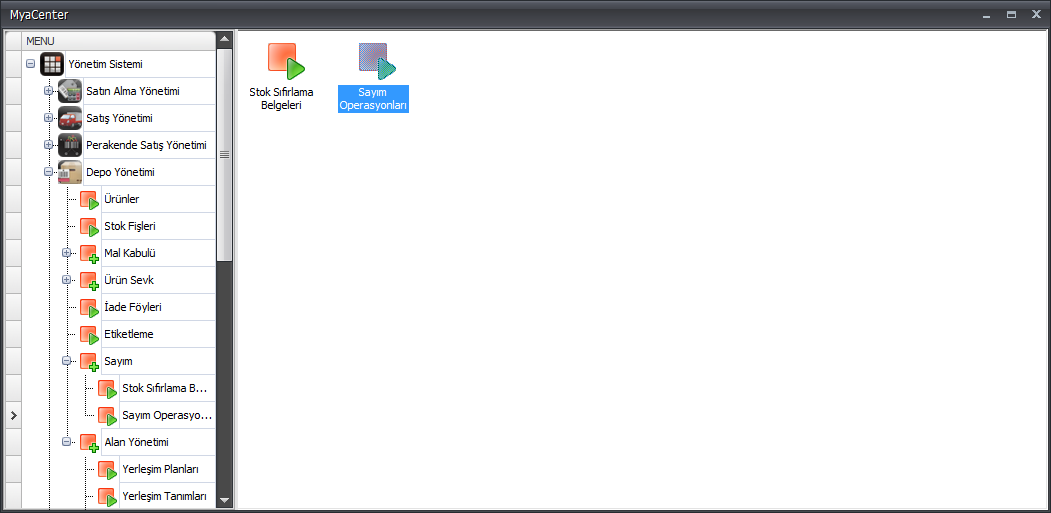Click the Ürün Sevk tree icon

pyautogui.click(x=89, y=280)
